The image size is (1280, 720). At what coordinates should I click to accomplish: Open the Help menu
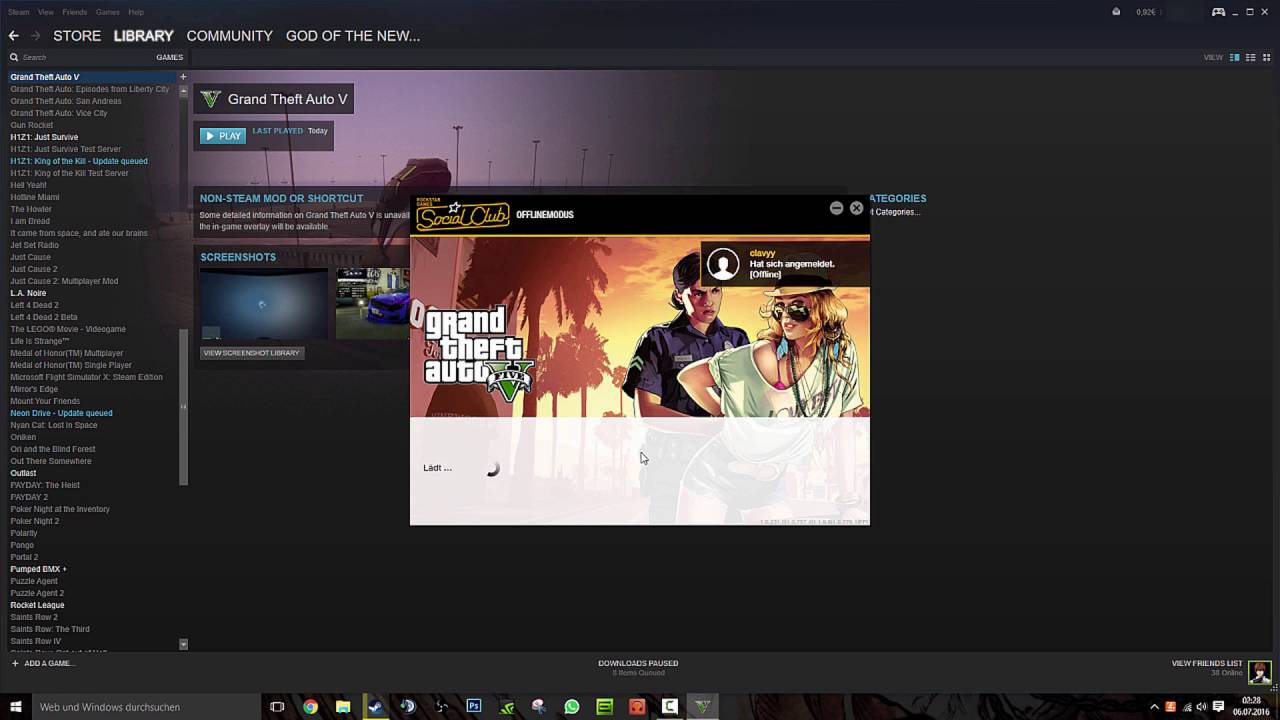tap(136, 12)
